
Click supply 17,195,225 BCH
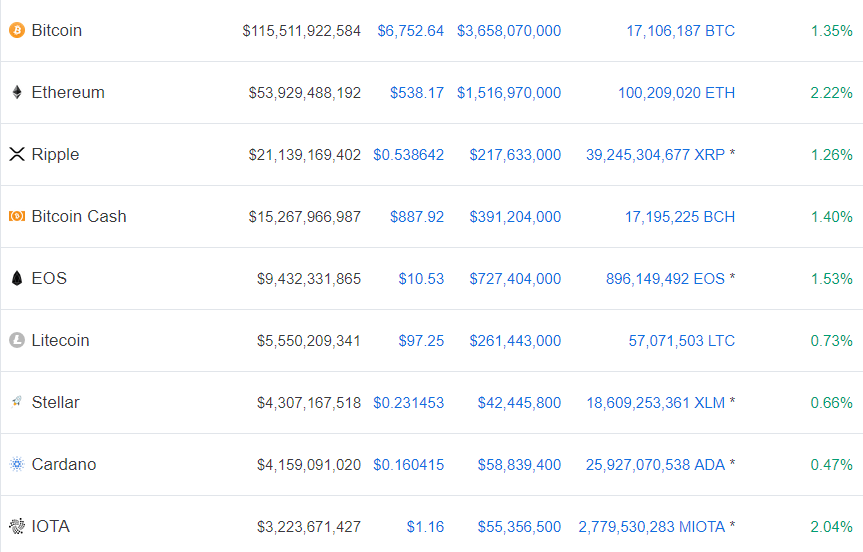[680, 217]
